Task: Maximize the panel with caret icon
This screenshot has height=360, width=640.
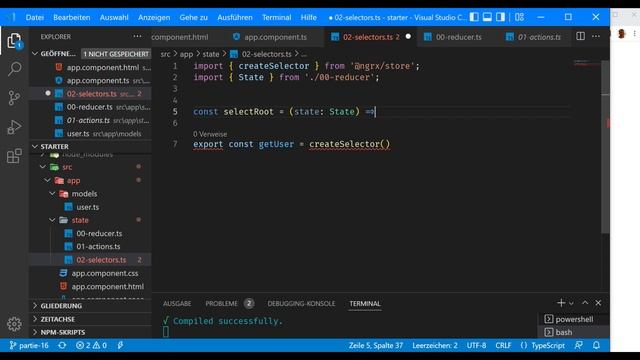Action: 585,303
